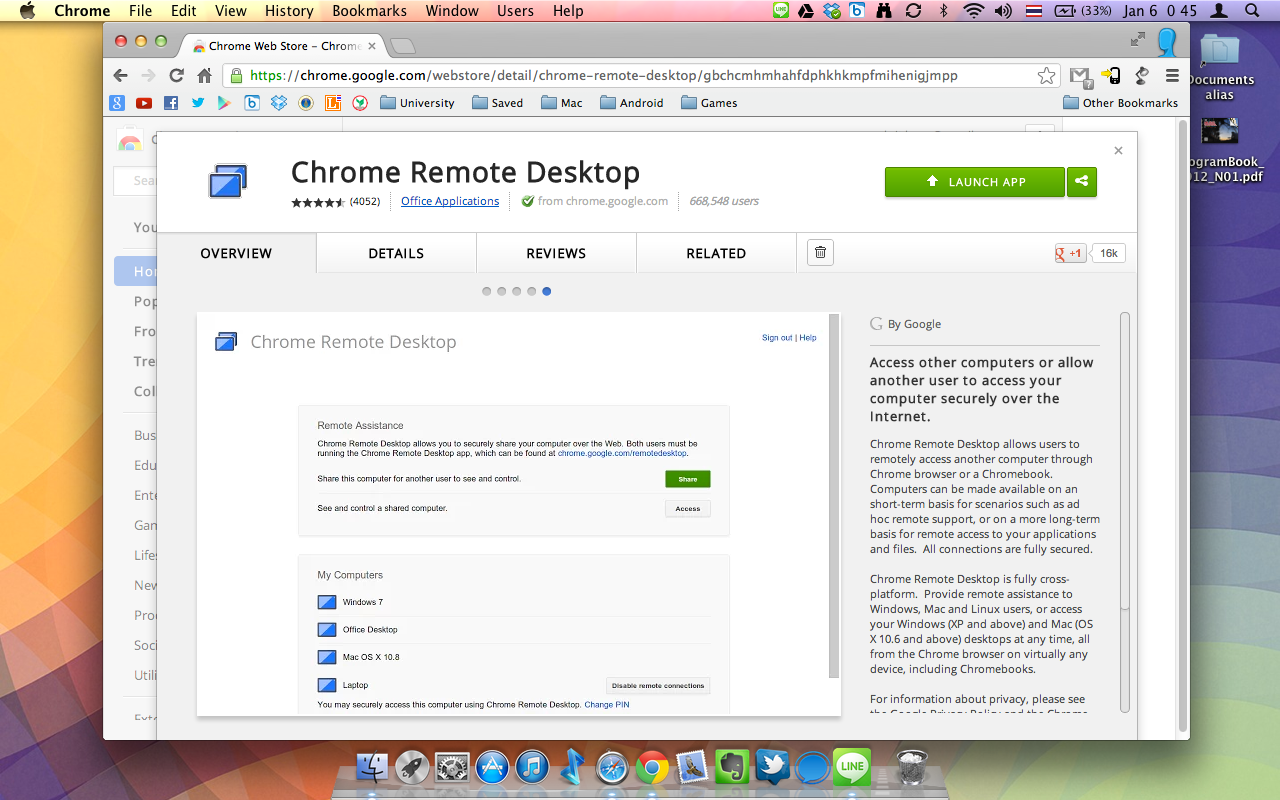Open the Google bookmark icon
The width and height of the screenshot is (1280, 800).
click(x=117, y=103)
